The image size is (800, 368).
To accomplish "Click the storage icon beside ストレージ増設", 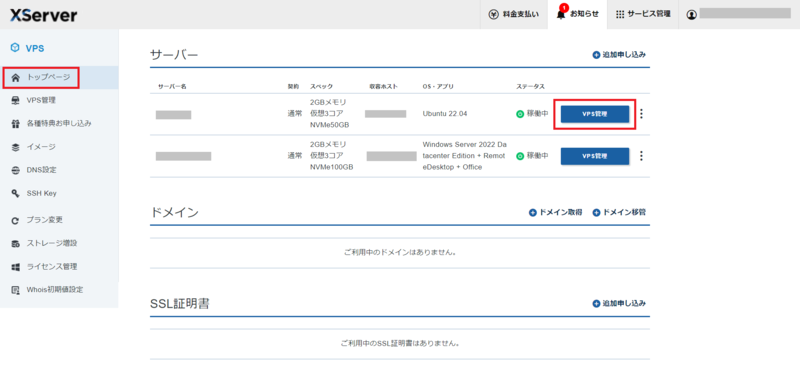I will (15, 243).
